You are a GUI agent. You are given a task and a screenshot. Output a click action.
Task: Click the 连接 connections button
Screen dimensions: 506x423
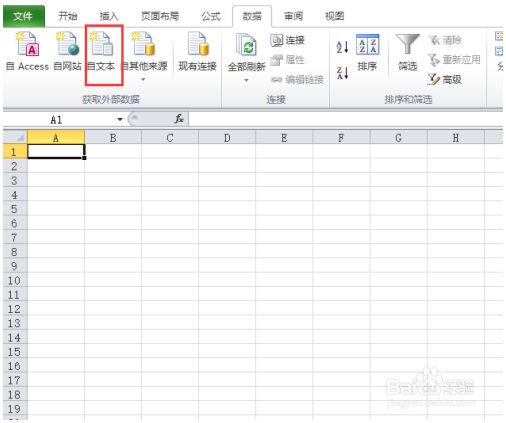(x=287, y=40)
